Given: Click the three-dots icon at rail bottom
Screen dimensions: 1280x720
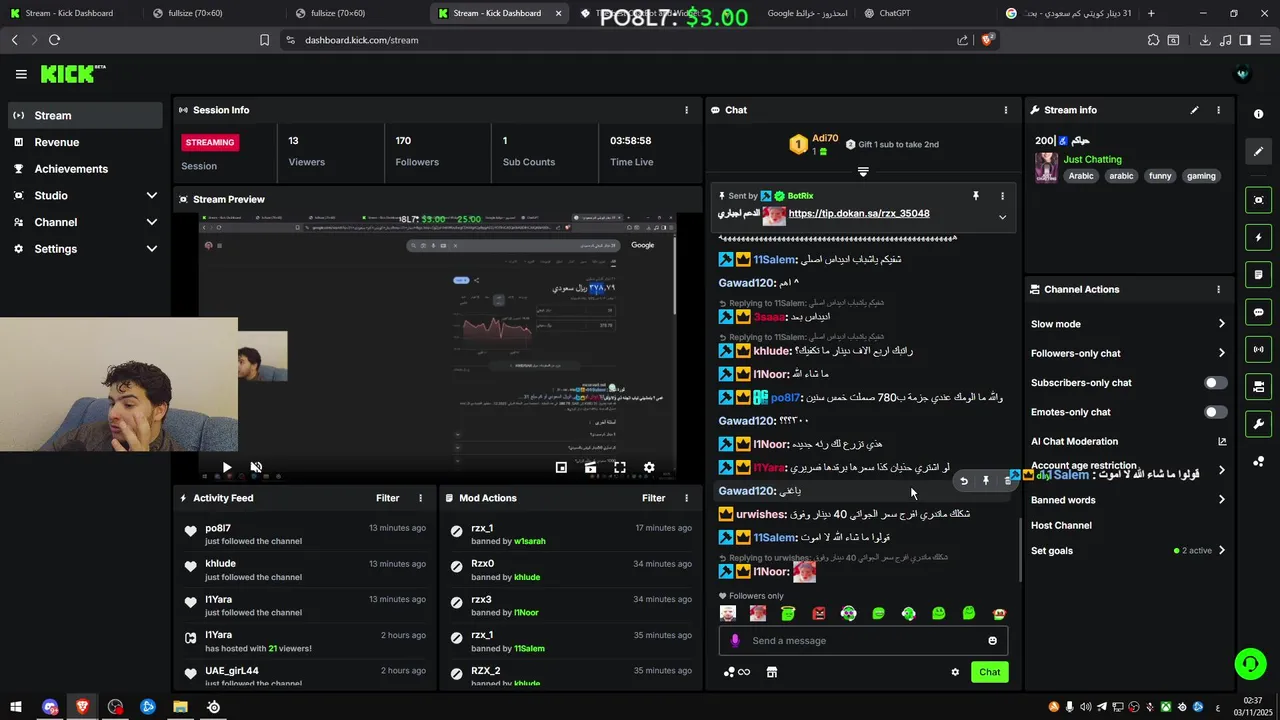Looking at the screenshot, I should coord(1258,461).
